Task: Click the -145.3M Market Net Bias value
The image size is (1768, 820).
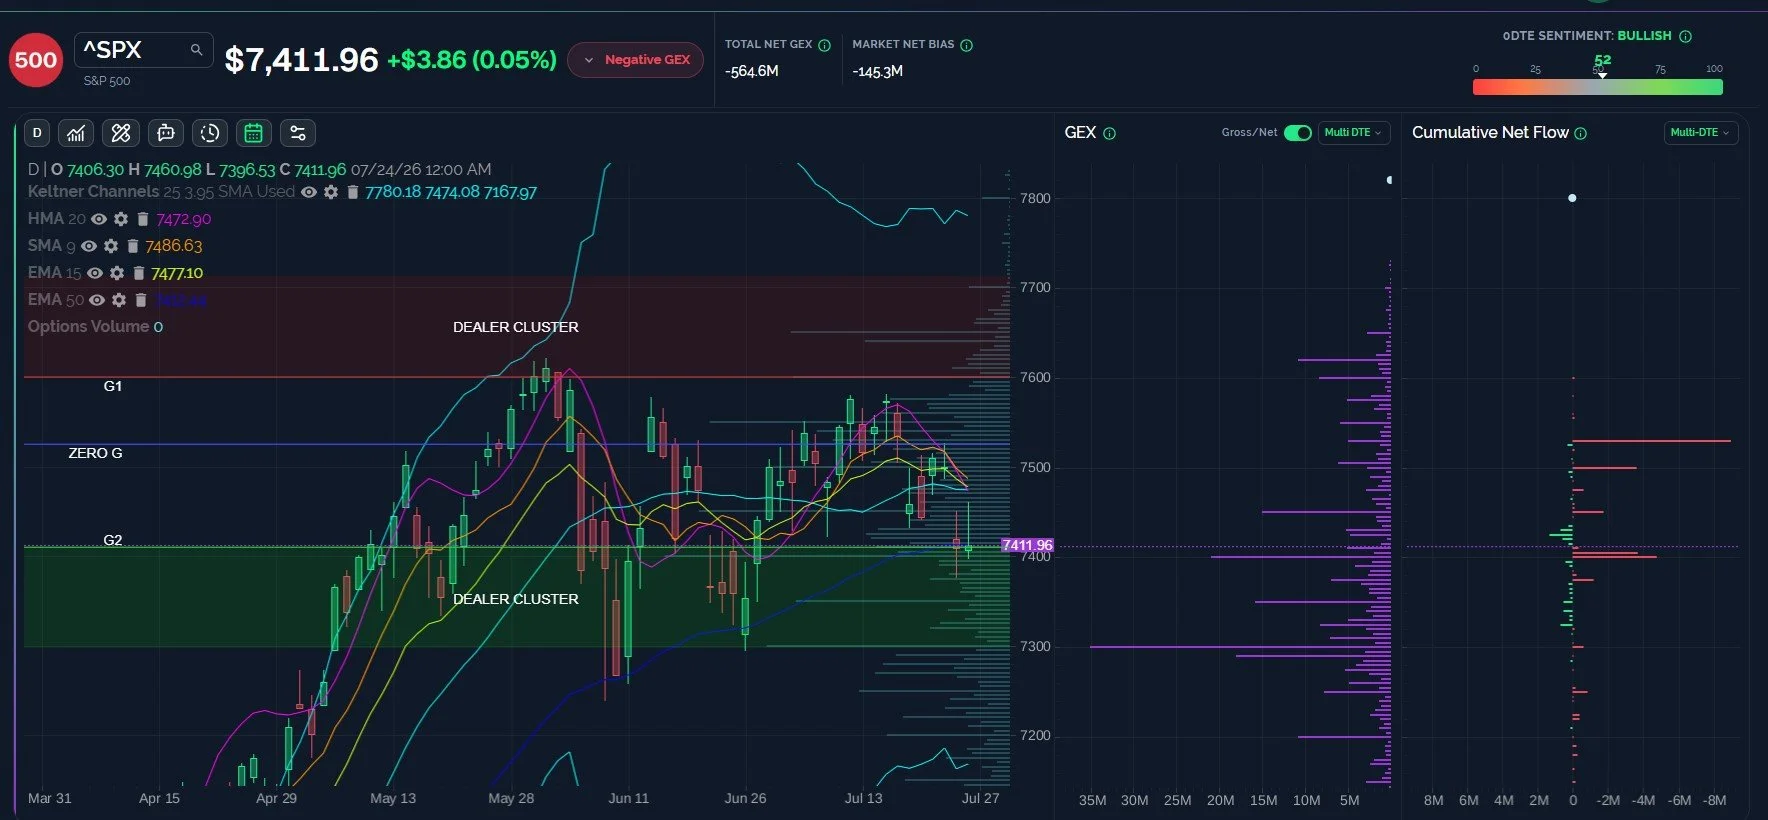Action: click(878, 71)
